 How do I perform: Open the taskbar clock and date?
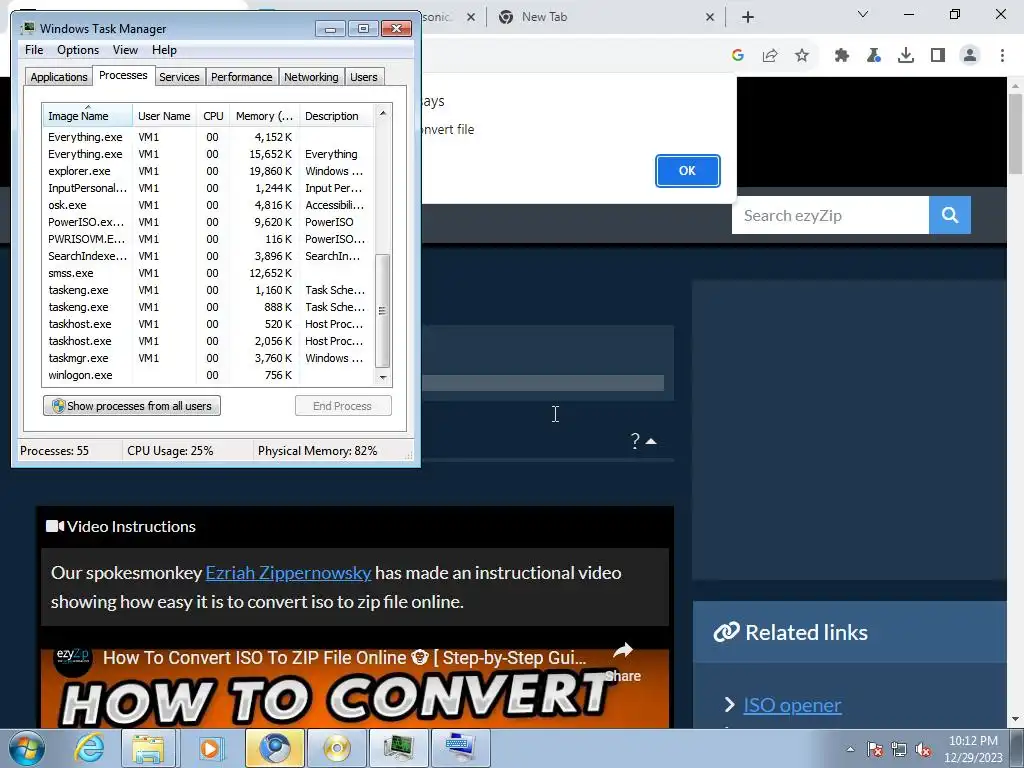point(973,749)
